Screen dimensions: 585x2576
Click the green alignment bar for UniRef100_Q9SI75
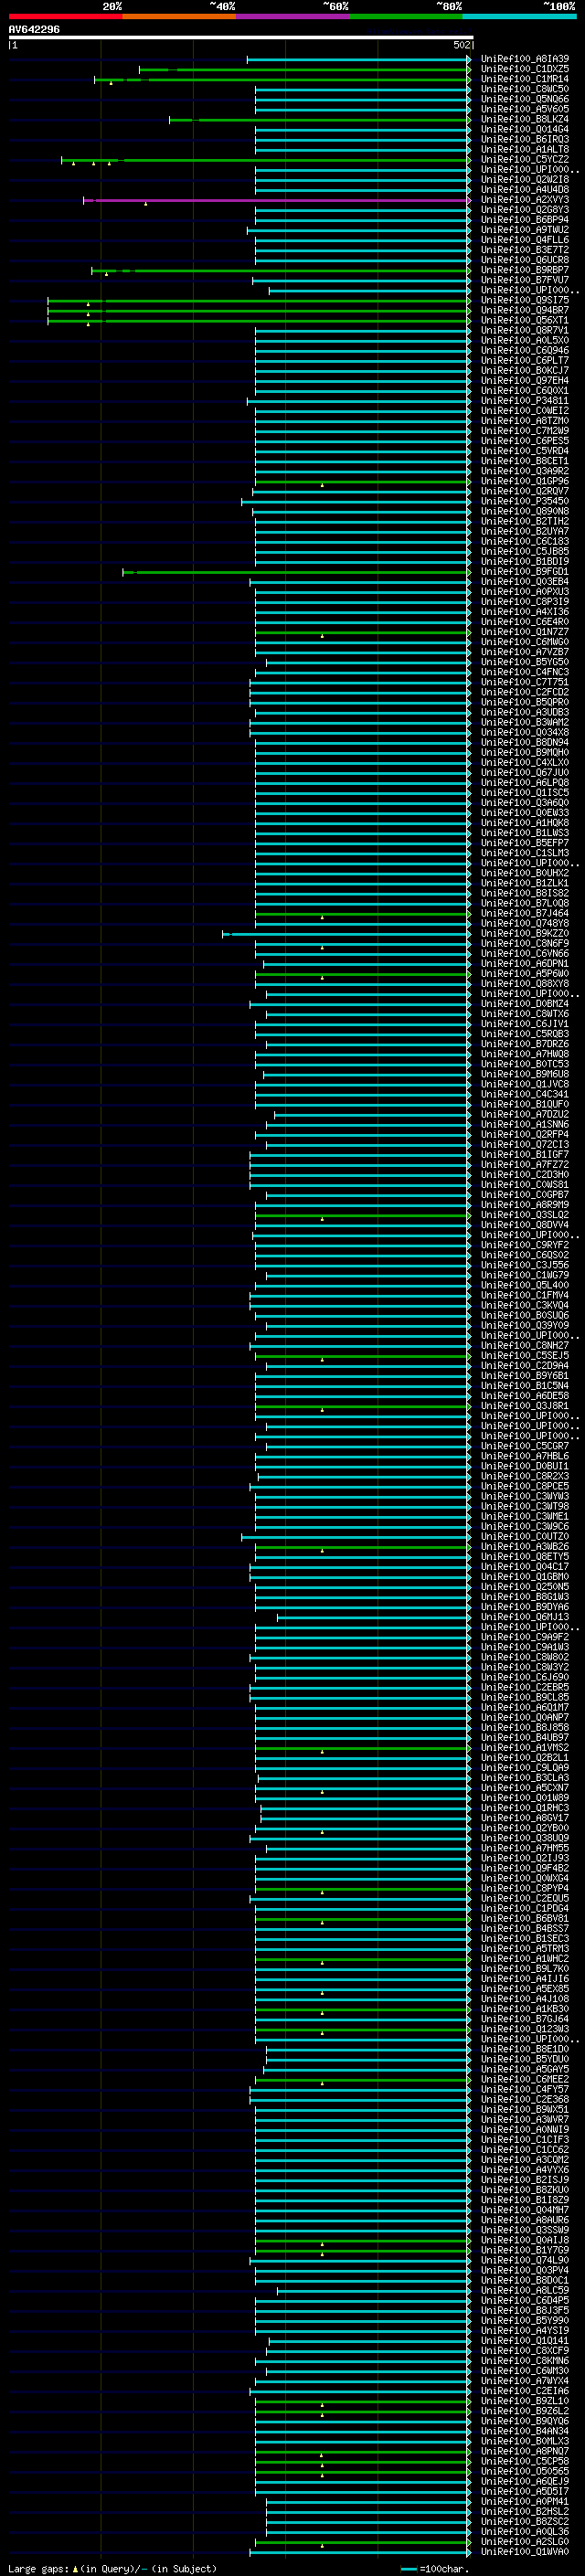(259, 301)
